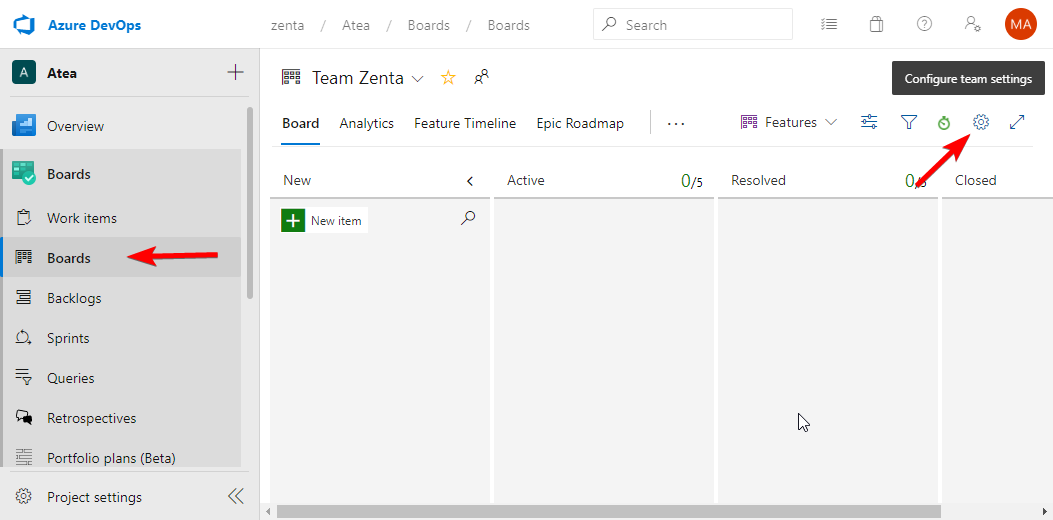The height and width of the screenshot is (520, 1053).
Task: Click the green stopwatch icon in toolbar
Action: (945, 123)
